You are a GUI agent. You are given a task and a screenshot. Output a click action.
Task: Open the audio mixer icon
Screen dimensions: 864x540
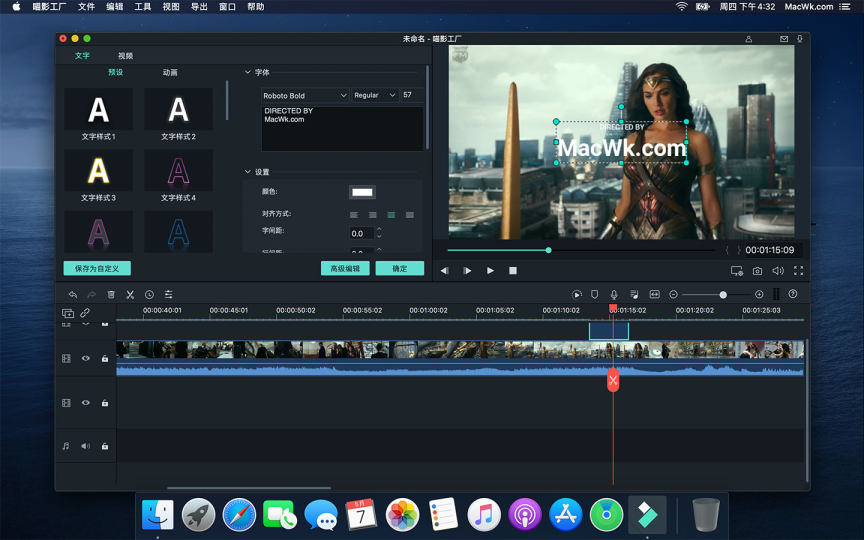[x=634, y=295]
